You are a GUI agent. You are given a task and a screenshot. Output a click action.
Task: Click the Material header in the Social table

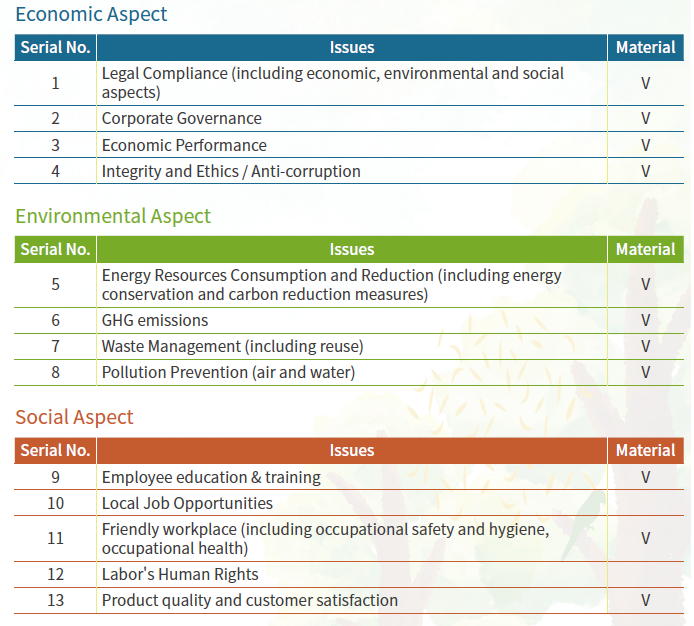point(645,450)
